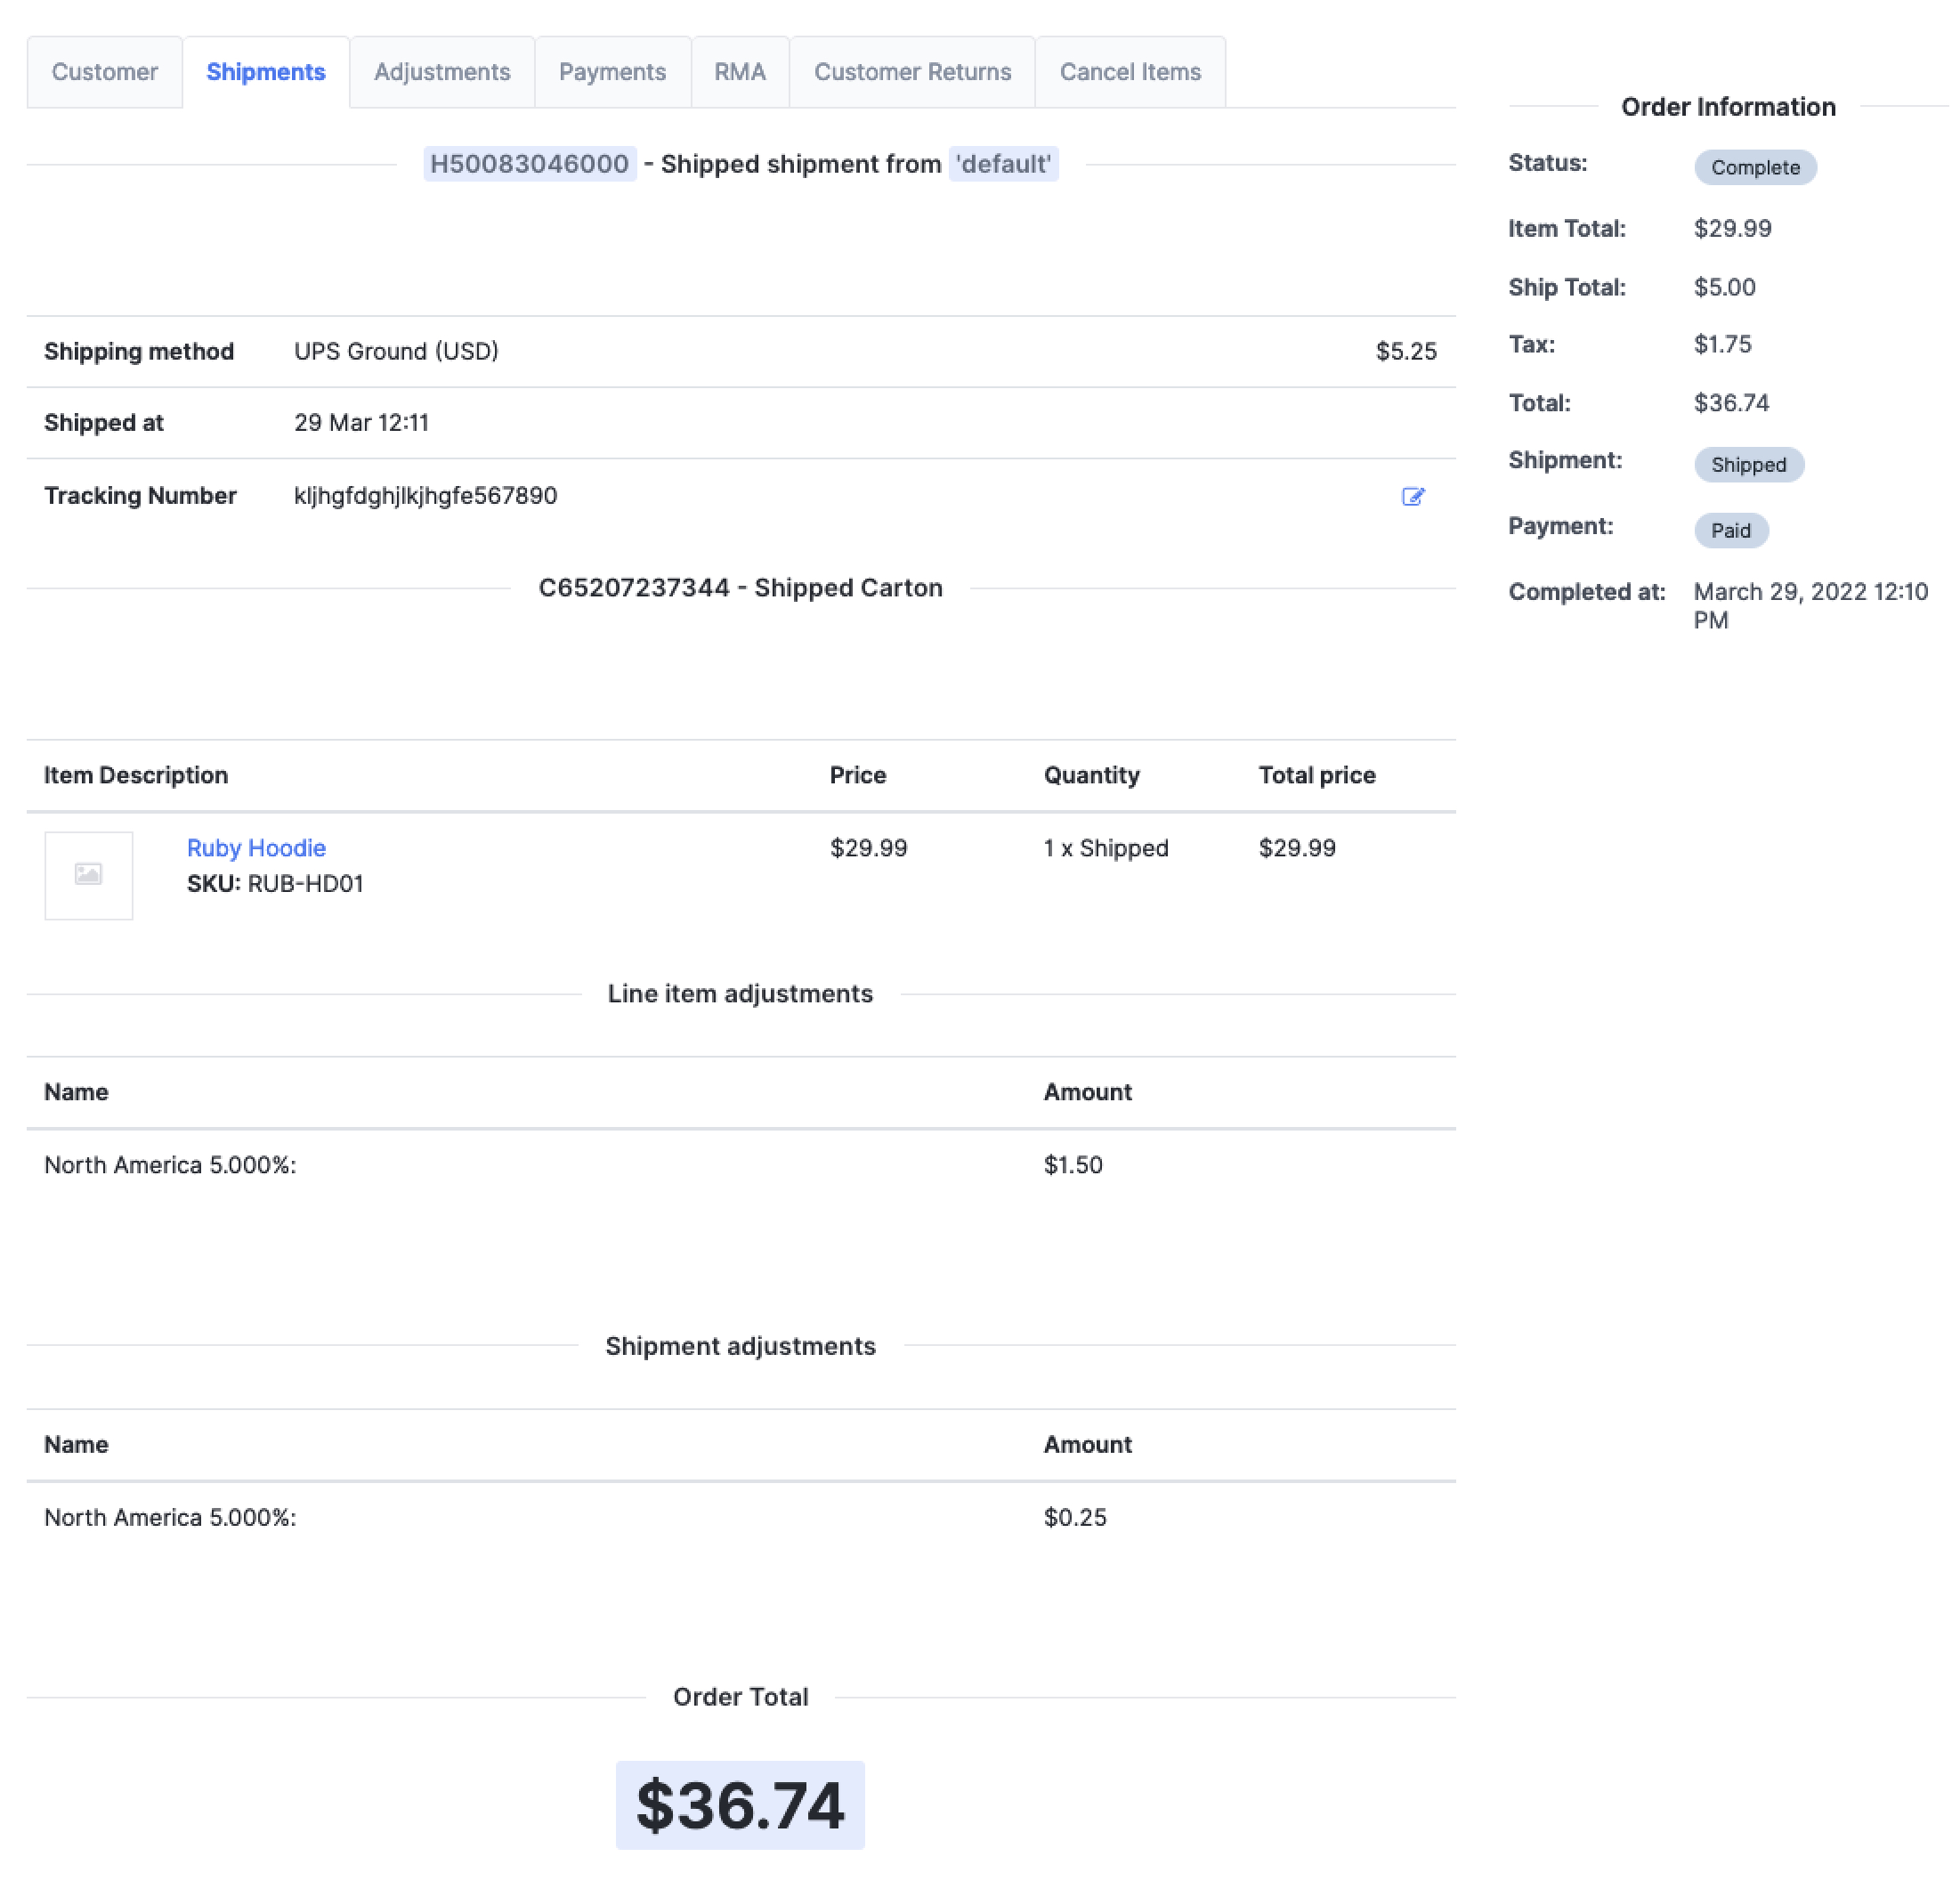Click the Complete status badge
This screenshot has width=1960, height=1889.
point(1755,167)
